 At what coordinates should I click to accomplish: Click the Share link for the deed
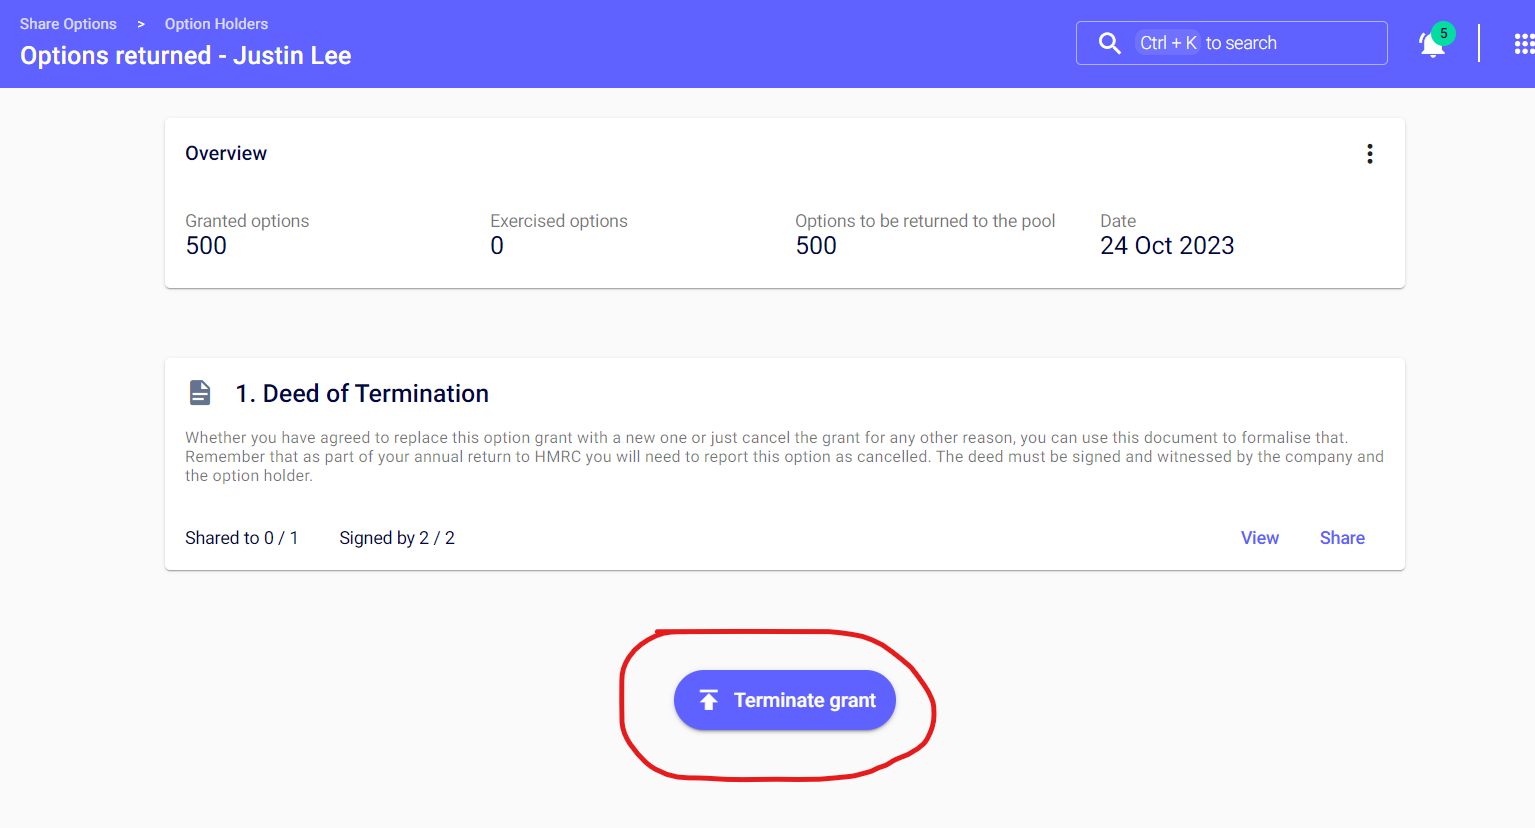pos(1341,538)
